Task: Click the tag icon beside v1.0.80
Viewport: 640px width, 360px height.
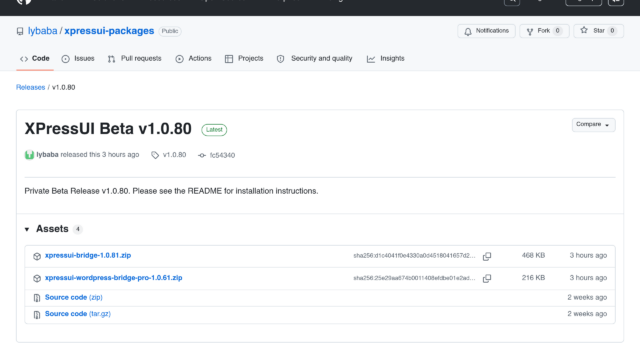Action: click(x=155, y=155)
